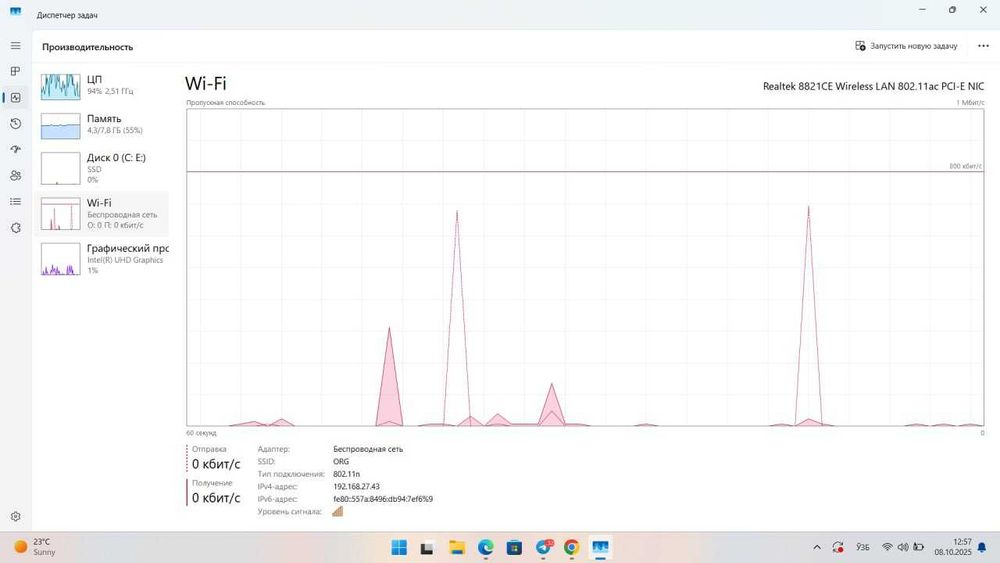The height and width of the screenshot is (563, 1000).
Task: Open the weather widget 23°C Sunny
Action: (x=35, y=547)
